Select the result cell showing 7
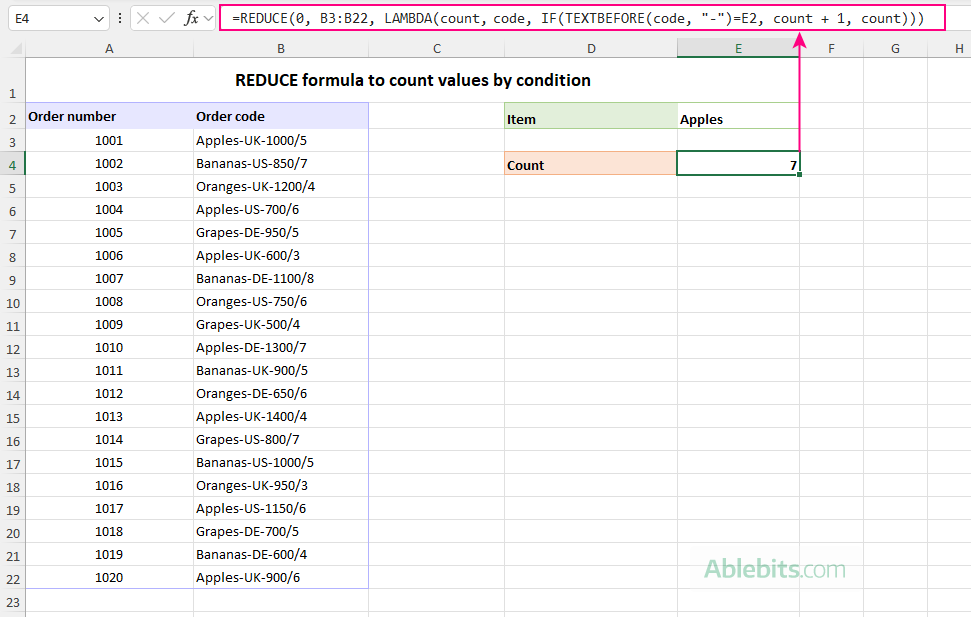This screenshot has height=617, width=971. pos(738,164)
